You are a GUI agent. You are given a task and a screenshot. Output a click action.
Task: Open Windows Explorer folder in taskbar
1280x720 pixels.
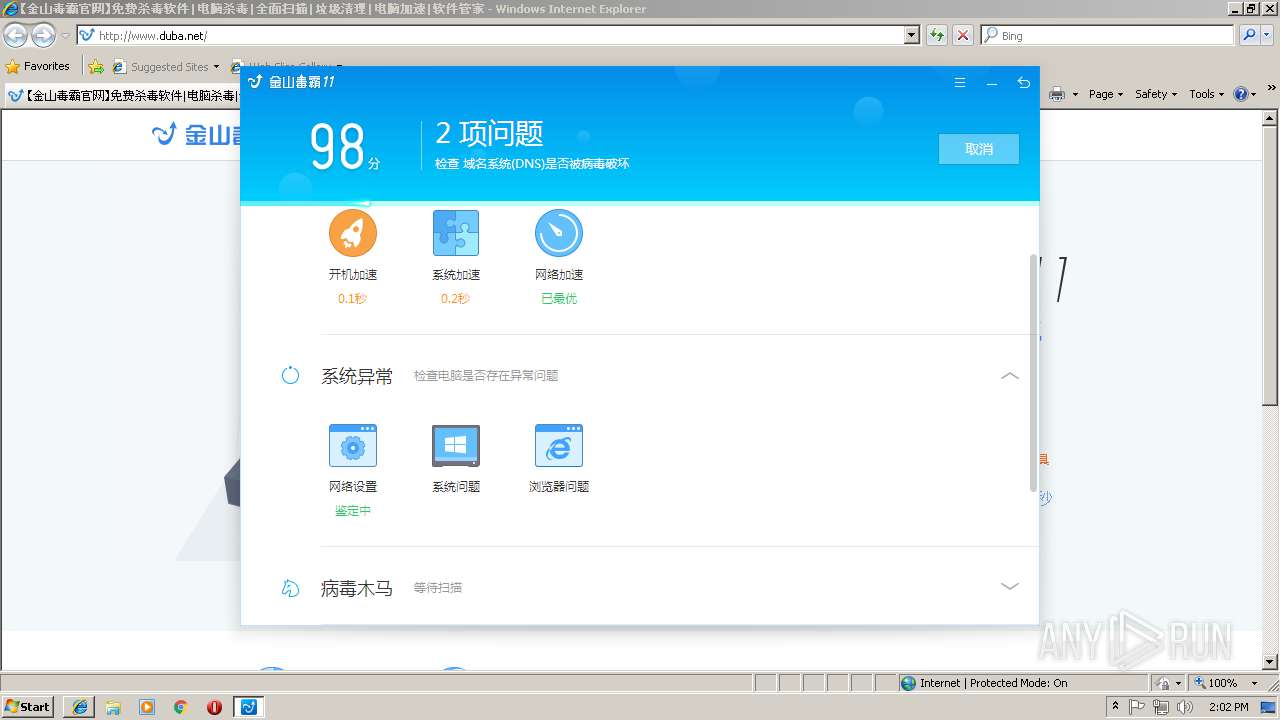point(114,707)
